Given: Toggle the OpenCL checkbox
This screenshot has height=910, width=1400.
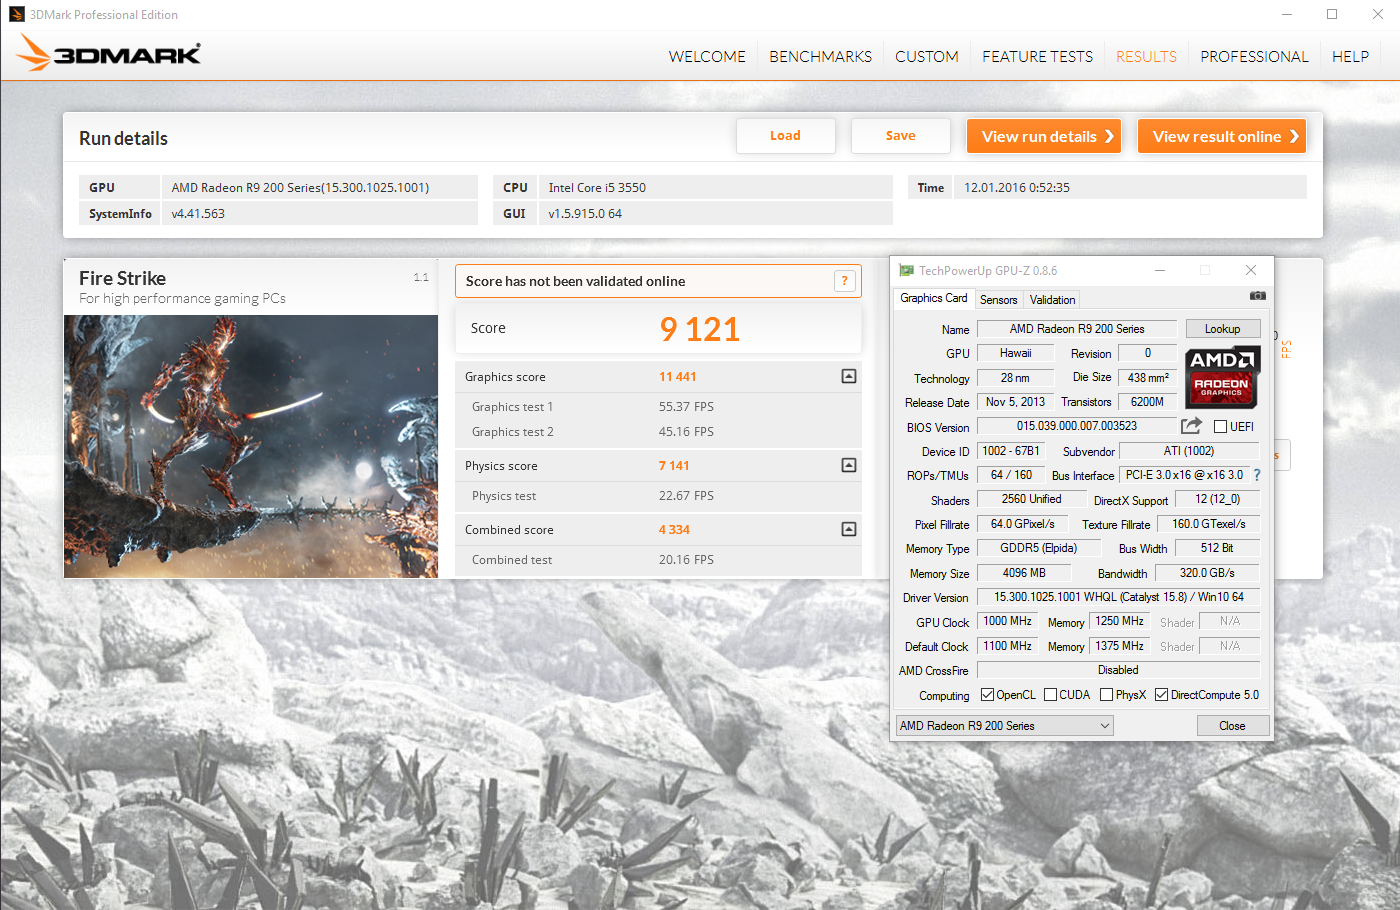Looking at the screenshot, I should pos(987,695).
